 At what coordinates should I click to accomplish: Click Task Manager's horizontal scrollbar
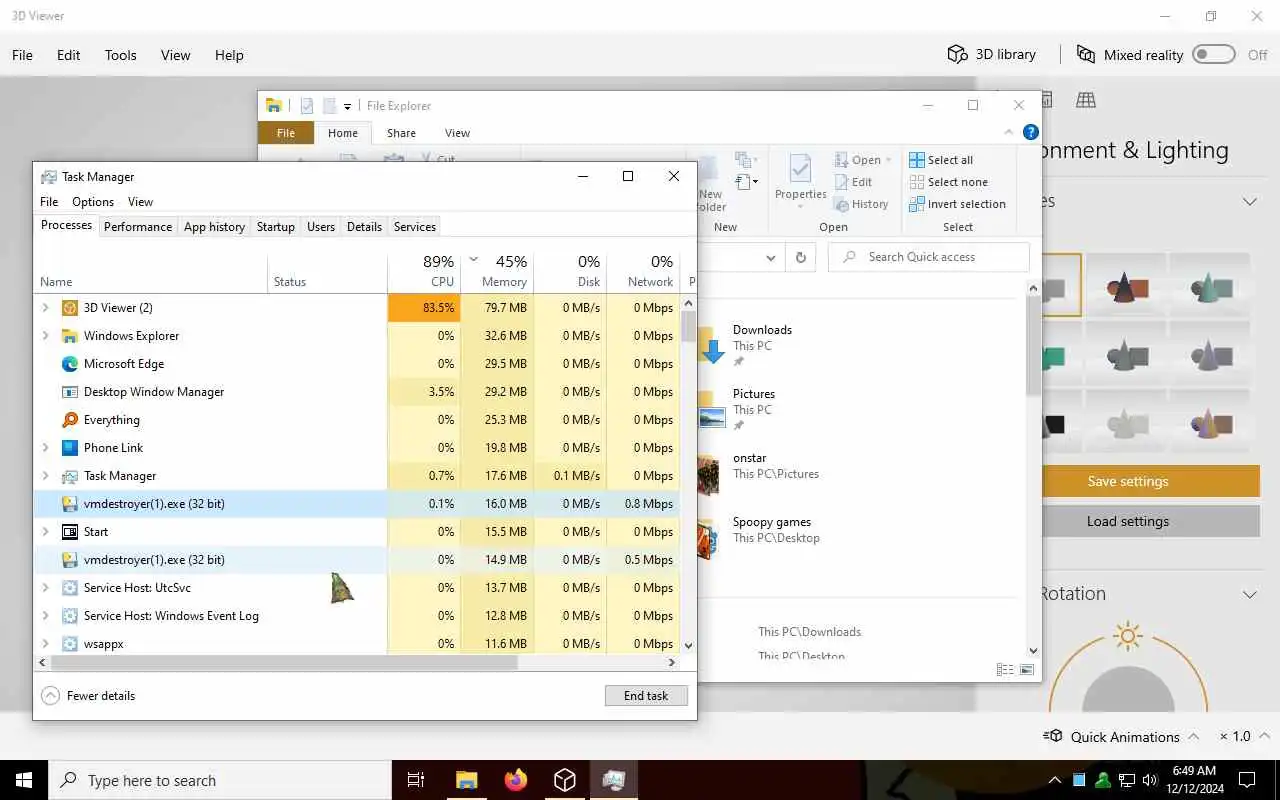point(284,662)
